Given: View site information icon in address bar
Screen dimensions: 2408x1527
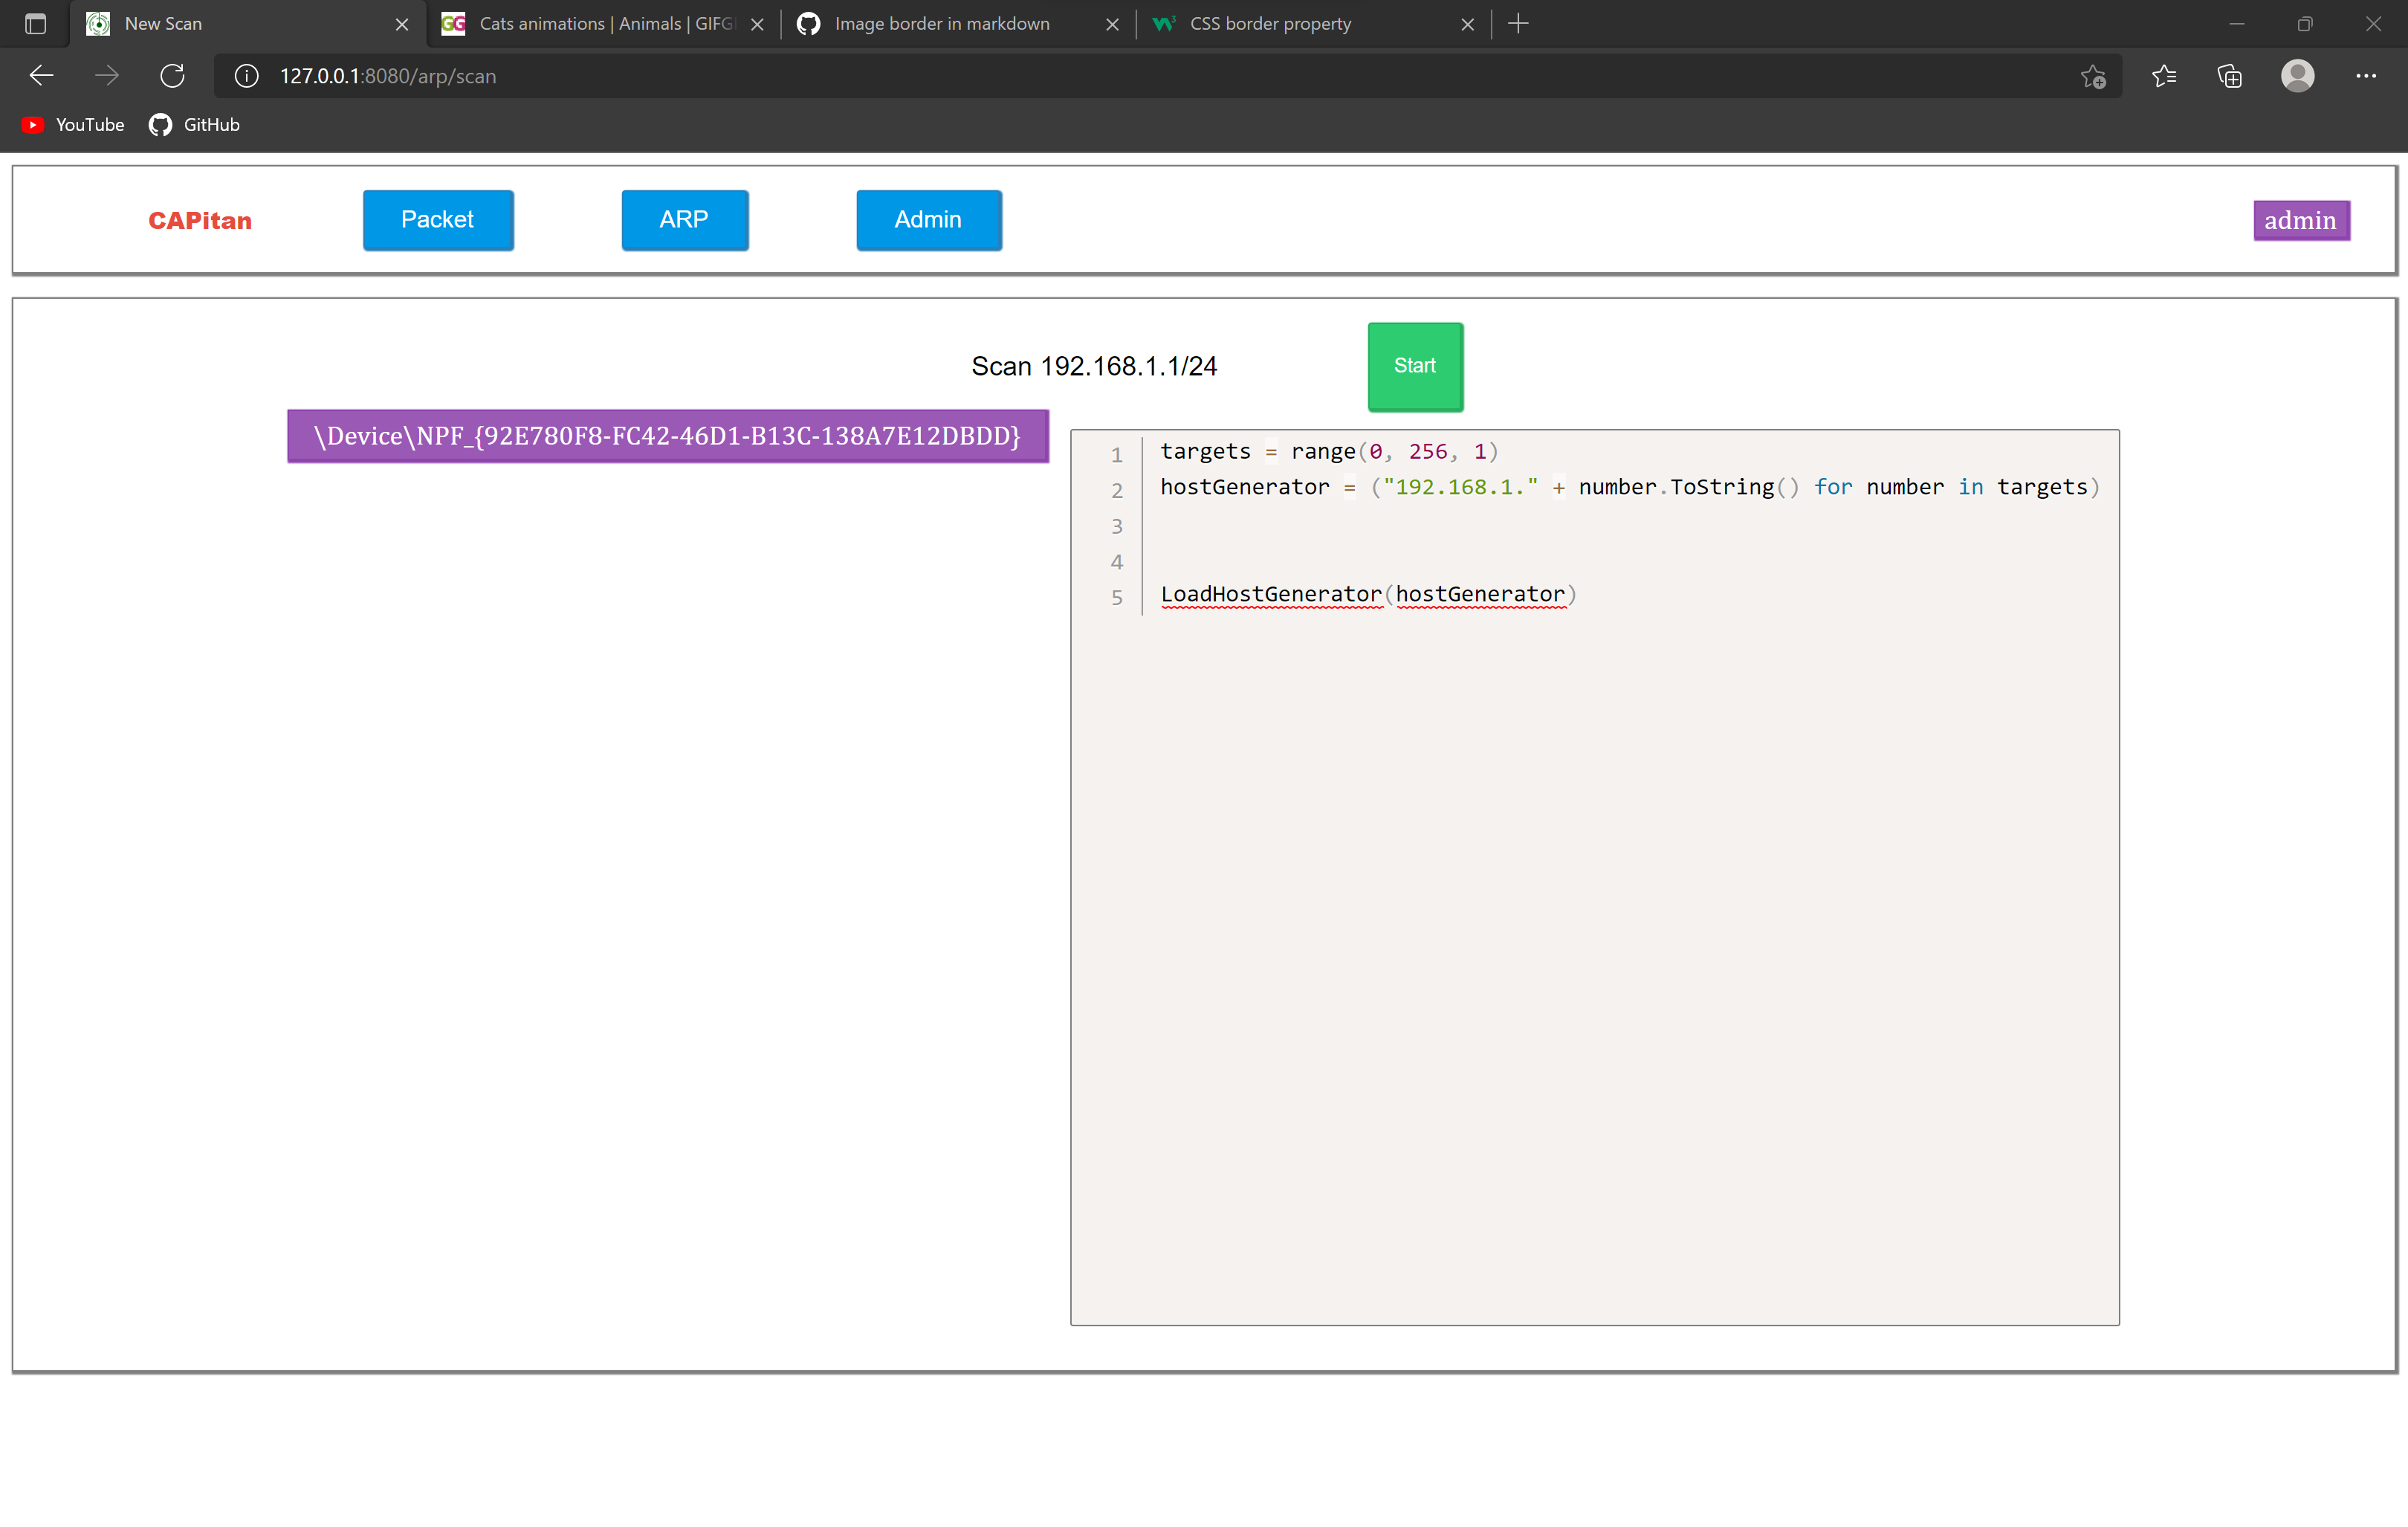Looking at the screenshot, I should [x=246, y=76].
